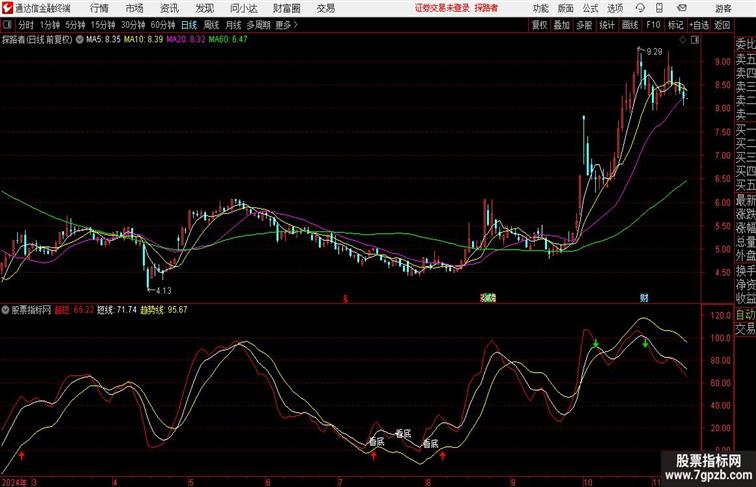
Task: Open the 行情 menu
Action: 99,8
